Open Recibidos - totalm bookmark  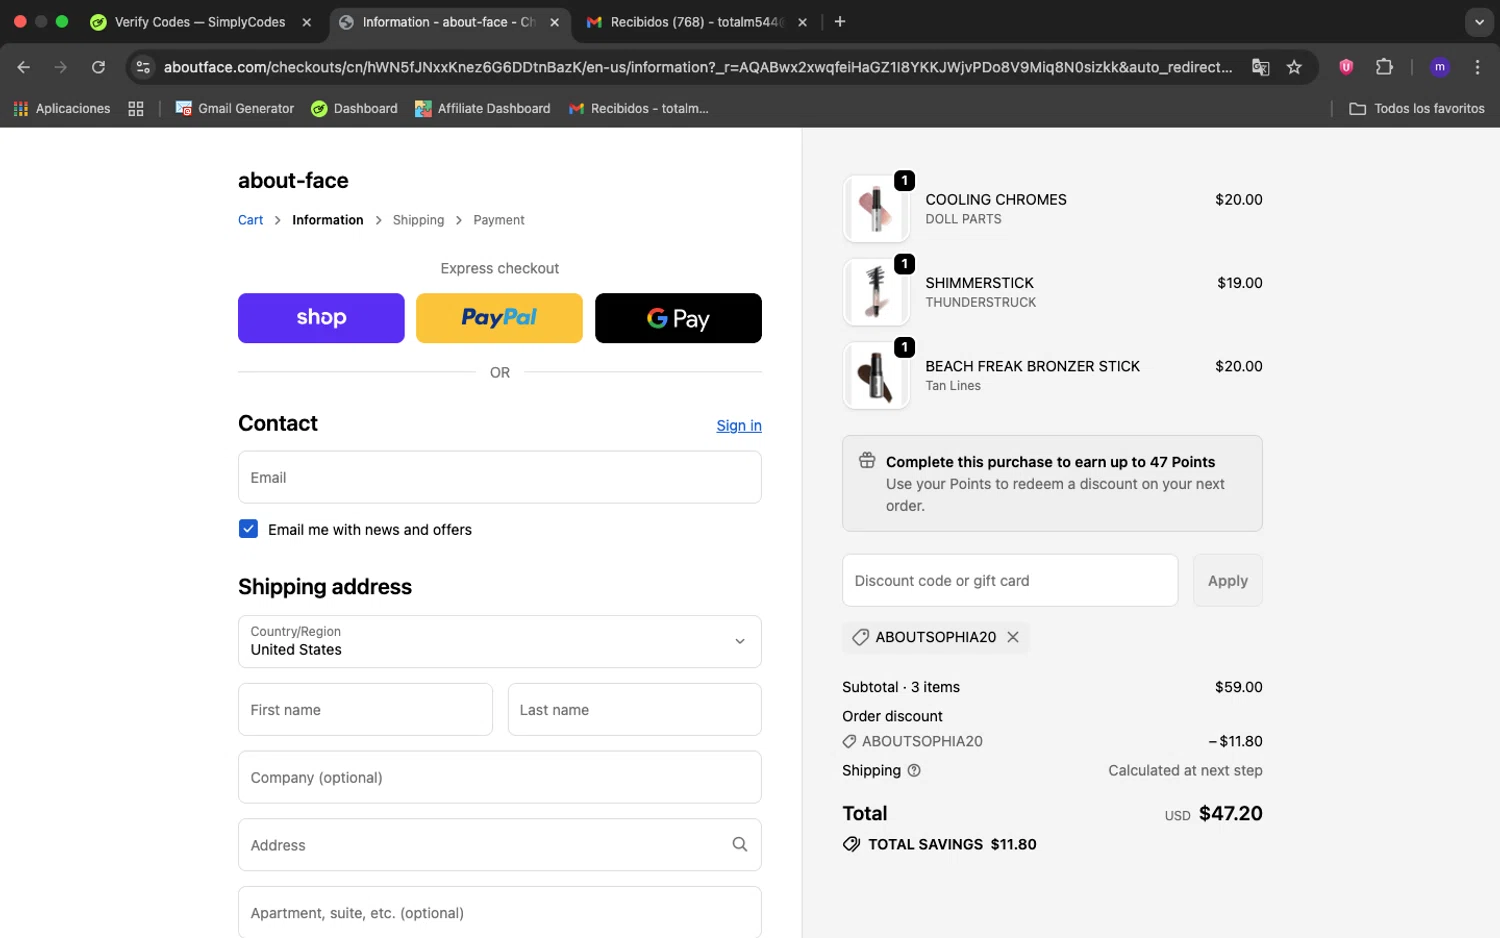pos(639,108)
